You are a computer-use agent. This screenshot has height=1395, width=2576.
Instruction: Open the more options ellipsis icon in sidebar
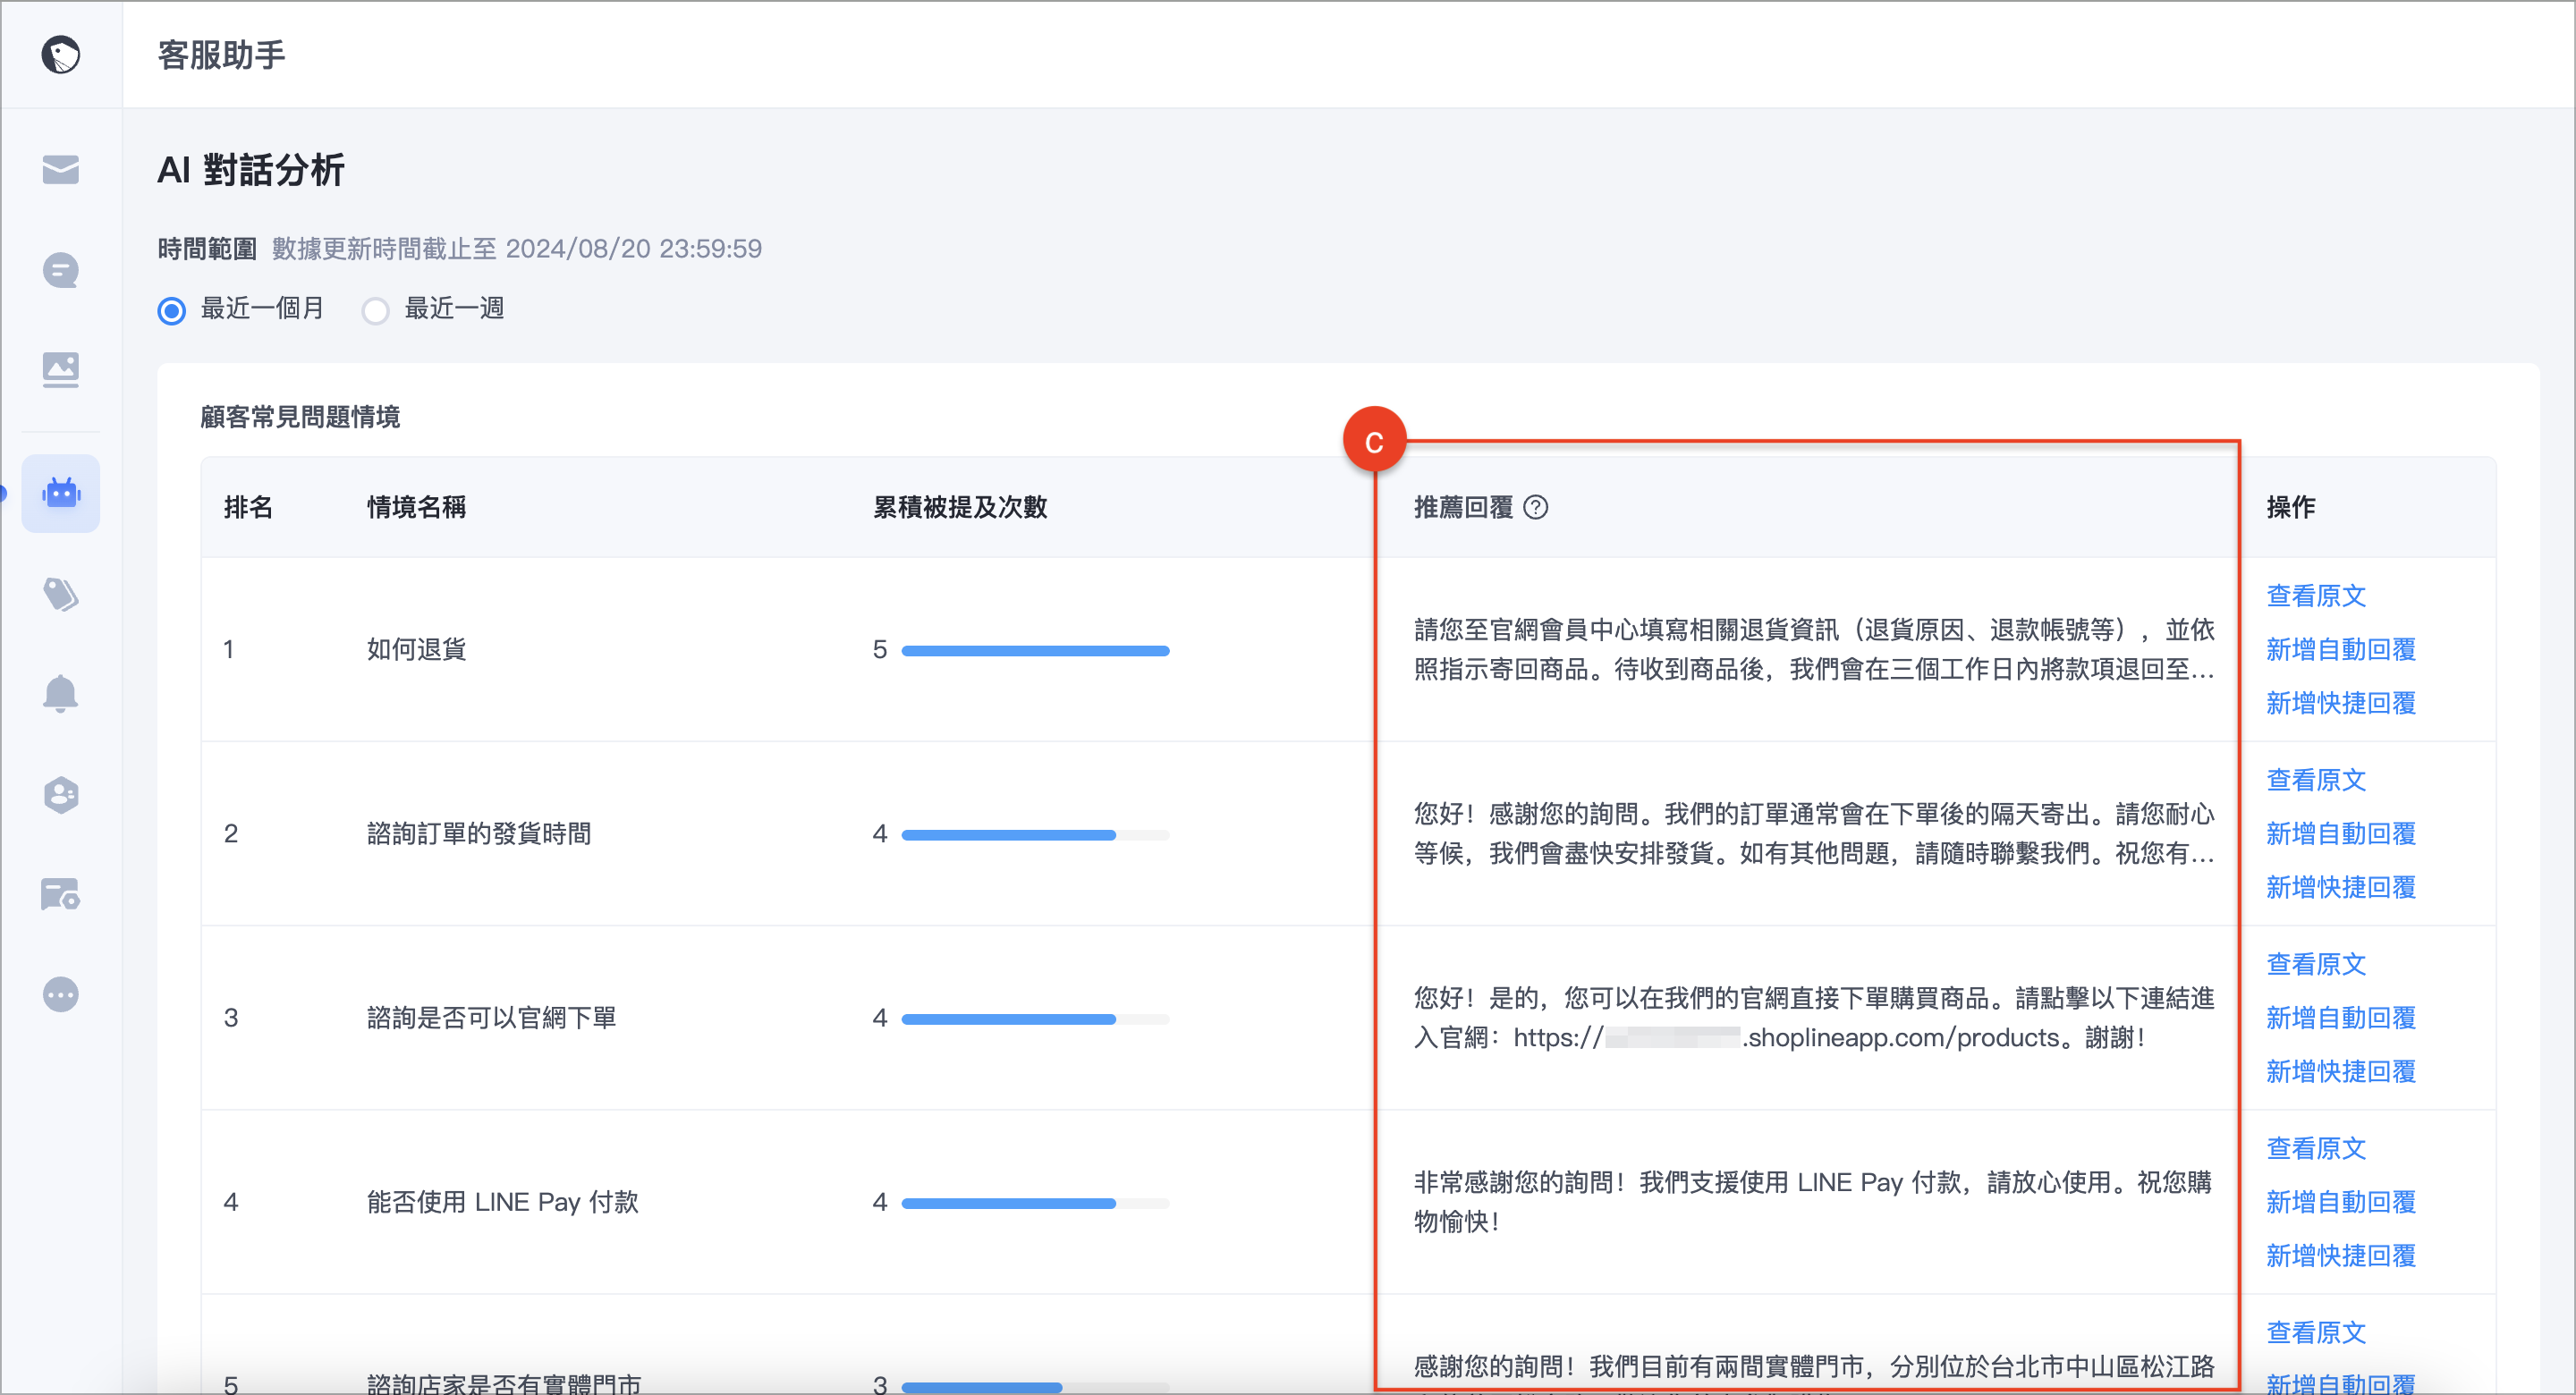click(x=60, y=994)
